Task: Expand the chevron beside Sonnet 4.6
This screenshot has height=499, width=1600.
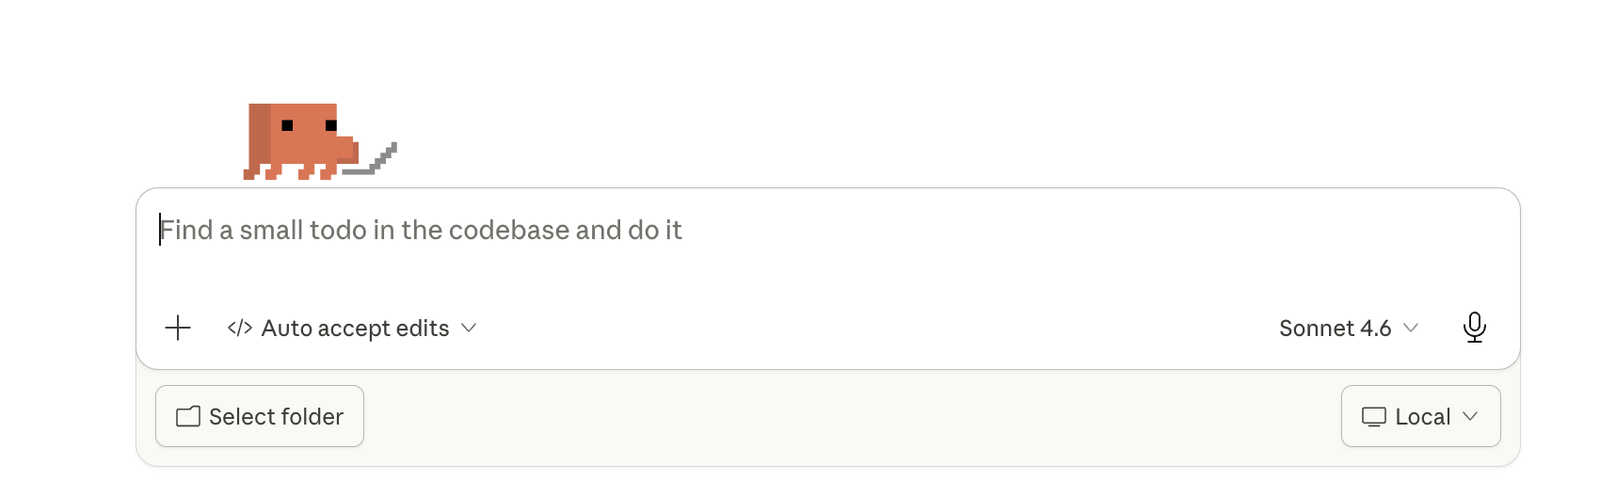Action: pyautogui.click(x=1411, y=328)
